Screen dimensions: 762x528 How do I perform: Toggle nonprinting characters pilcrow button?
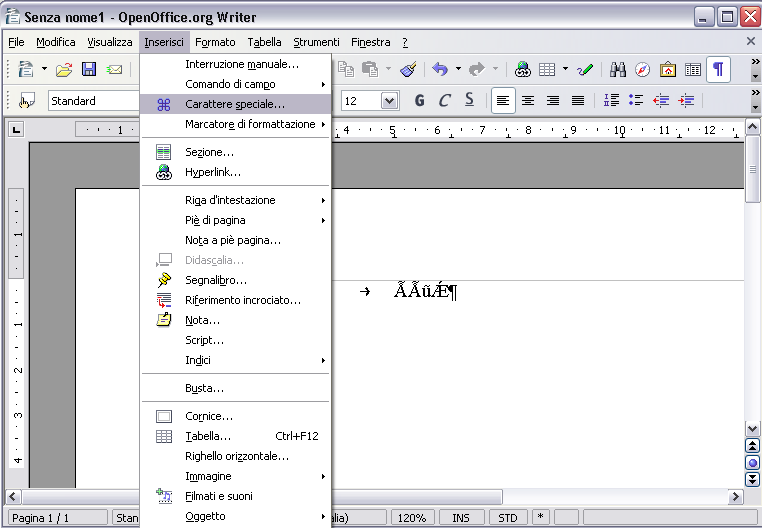[718, 70]
